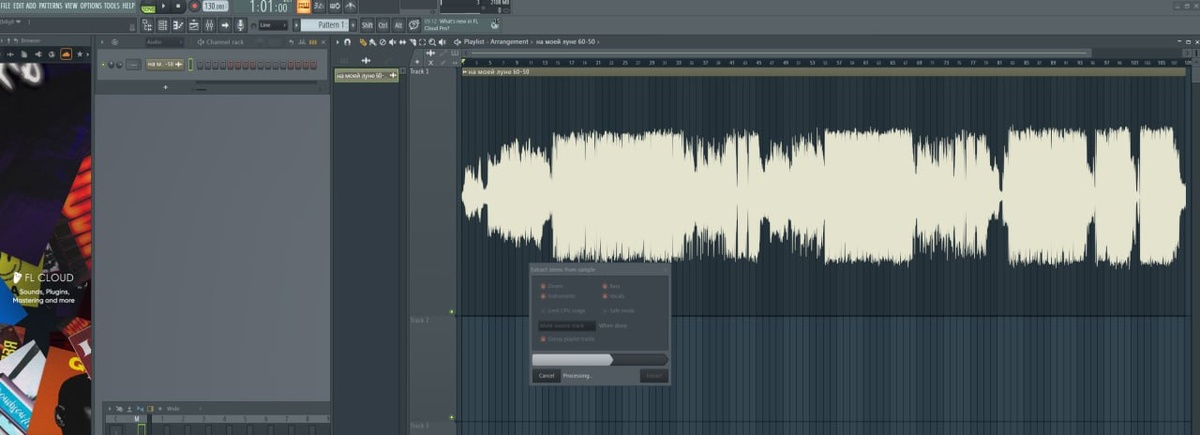
Task: Open the What's new in FL Cloud hint
Action: 461,24
